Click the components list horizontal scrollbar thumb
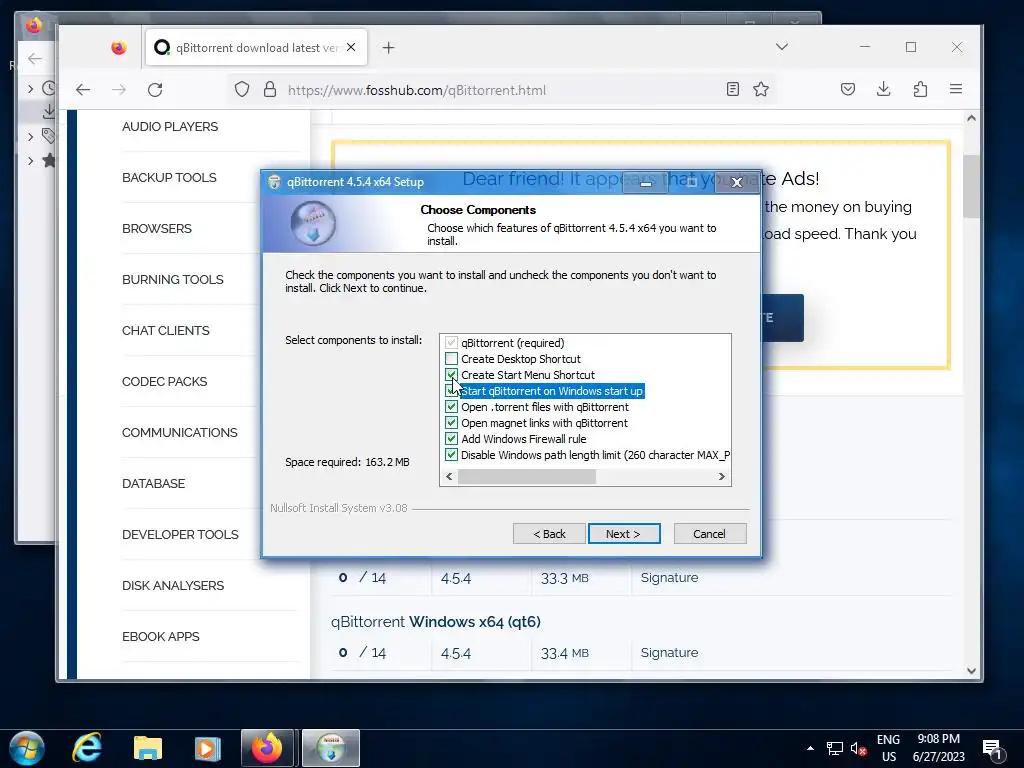 [527, 477]
